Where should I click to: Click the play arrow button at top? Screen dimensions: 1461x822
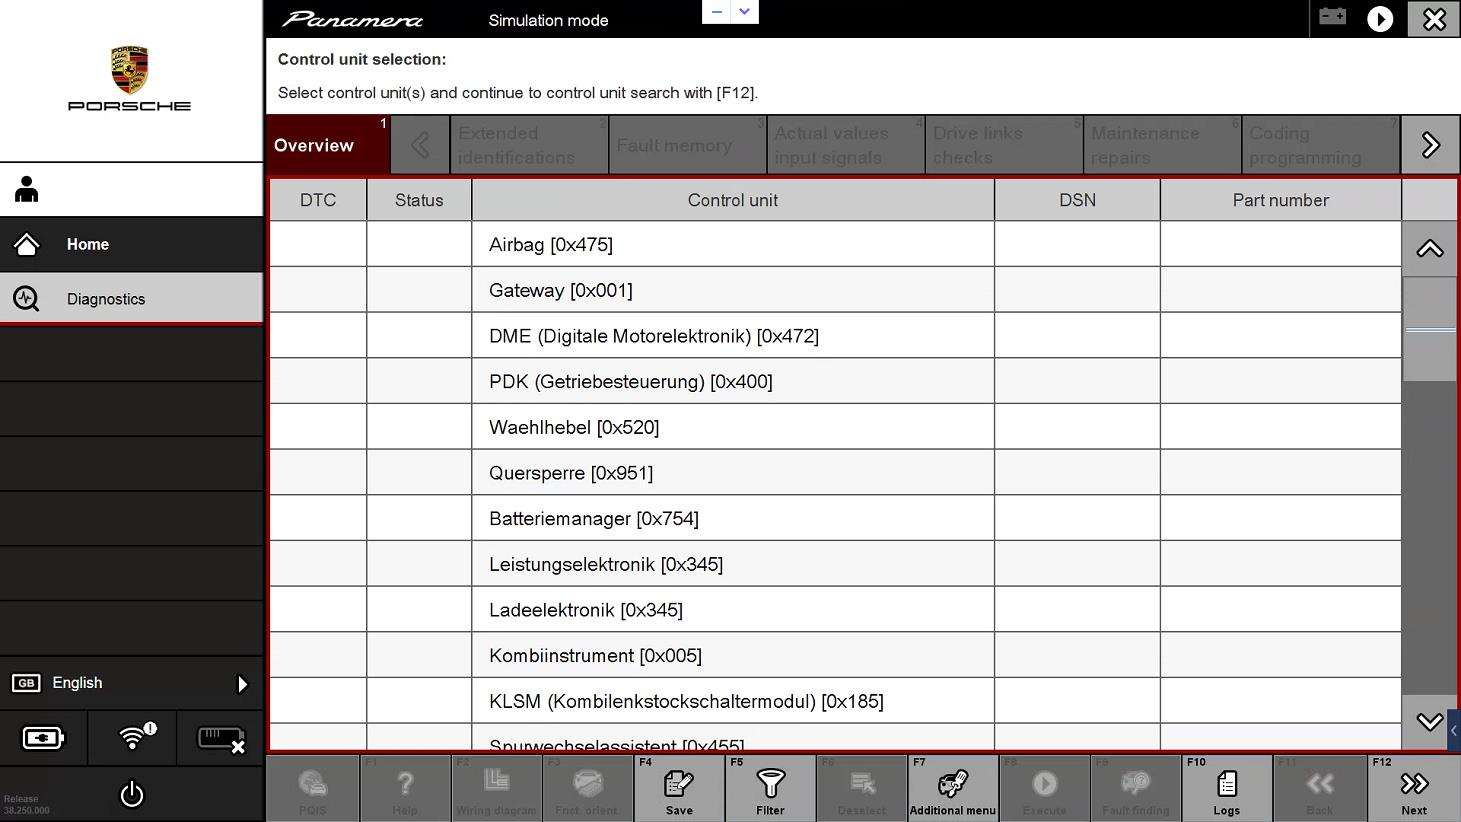coord(1380,19)
